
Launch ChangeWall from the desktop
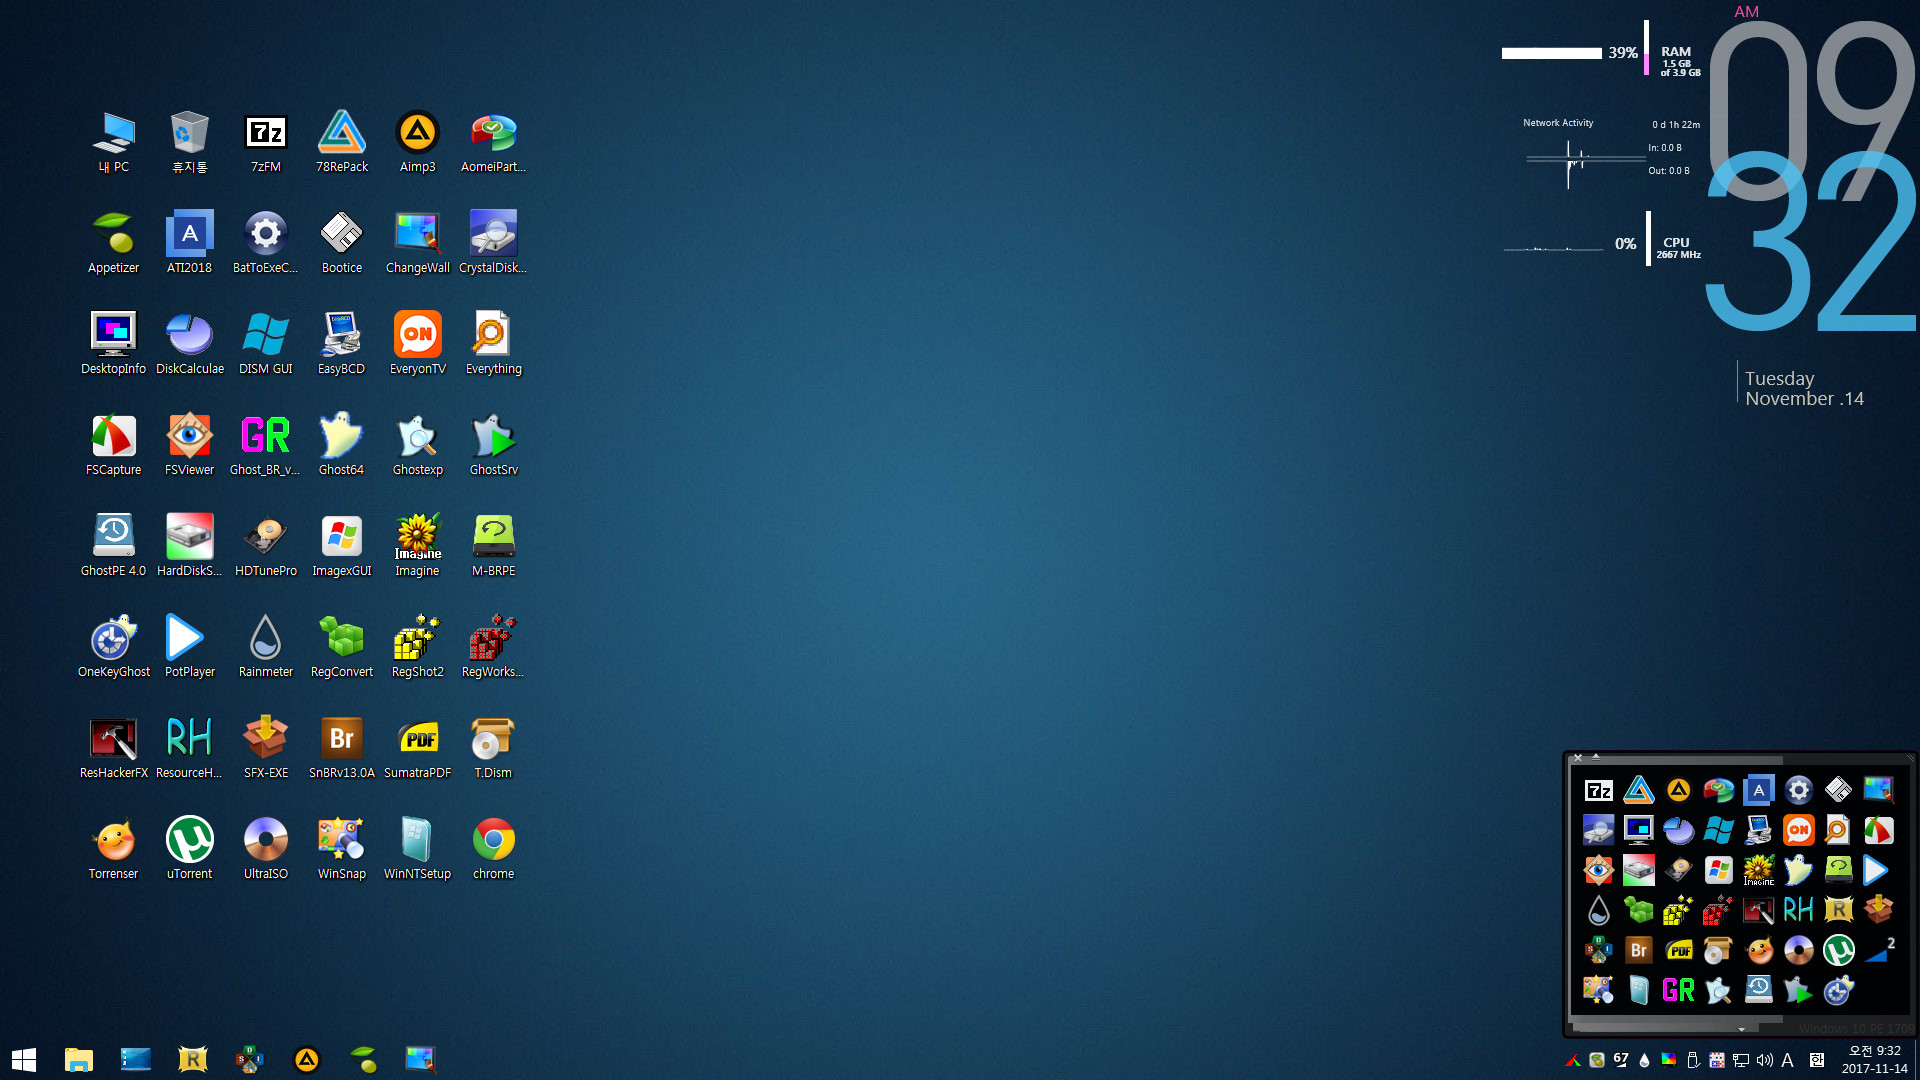click(x=418, y=243)
